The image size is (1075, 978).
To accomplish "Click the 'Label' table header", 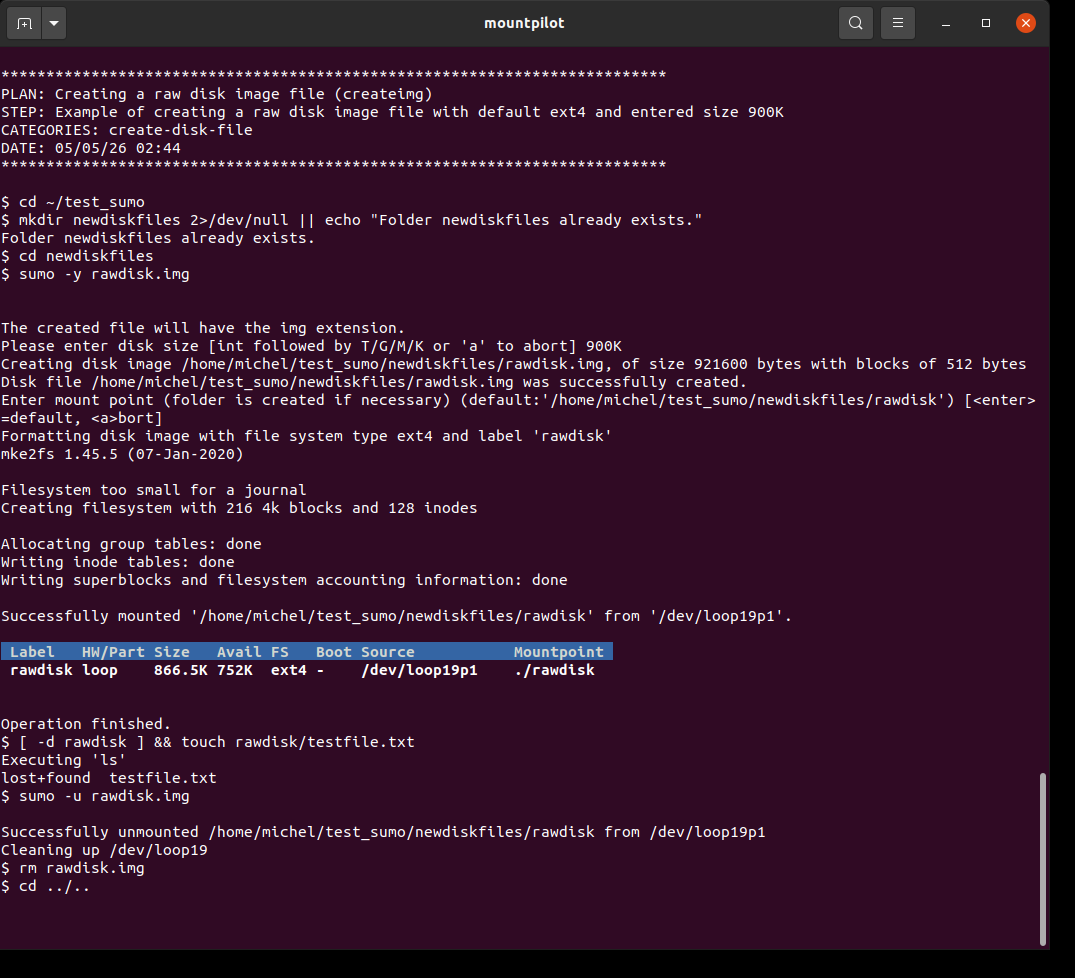I will (32, 652).
